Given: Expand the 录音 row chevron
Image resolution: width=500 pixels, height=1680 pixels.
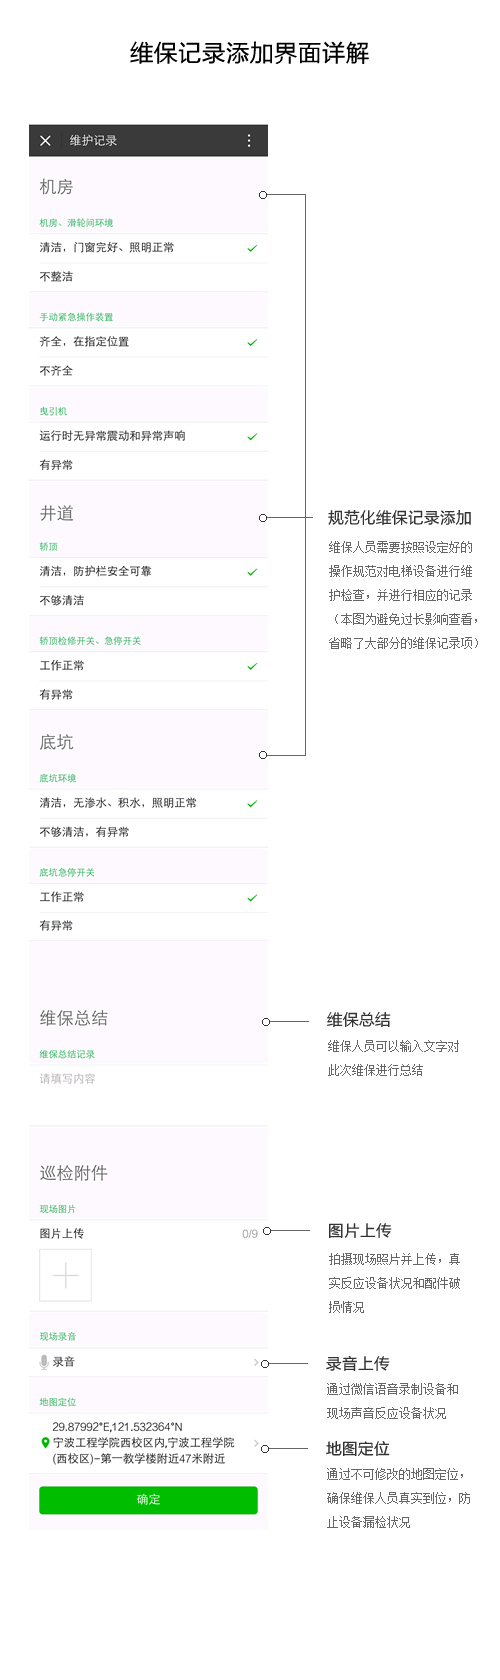Looking at the screenshot, I should pyautogui.click(x=256, y=1362).
